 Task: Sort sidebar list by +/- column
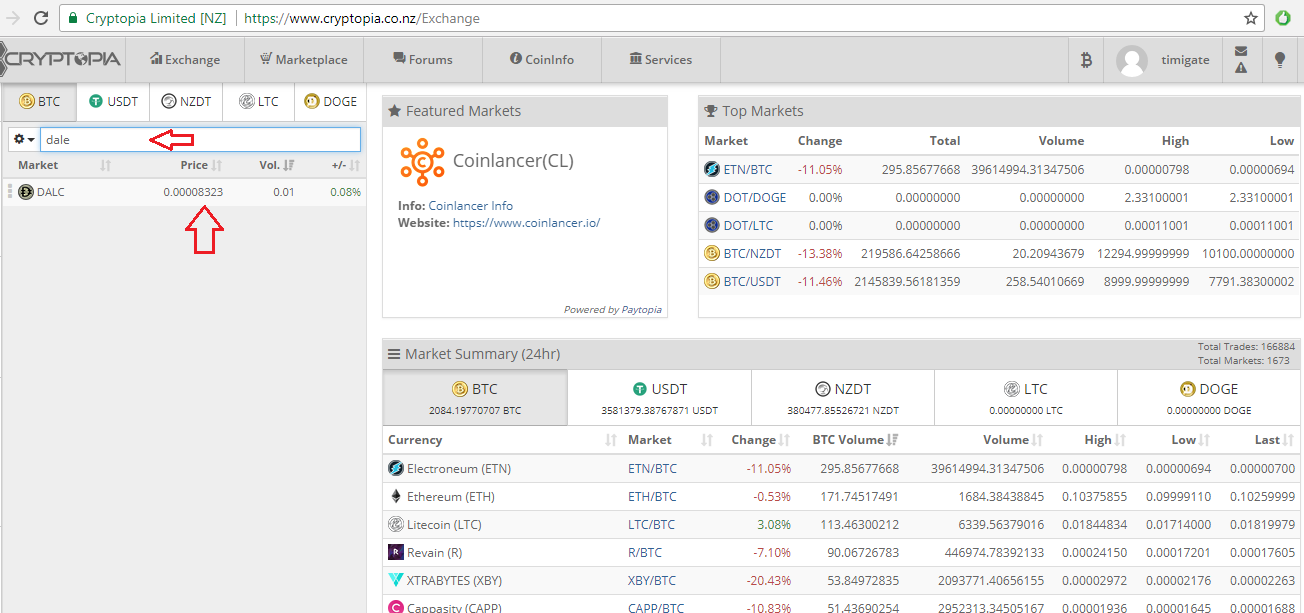[346, 165]
